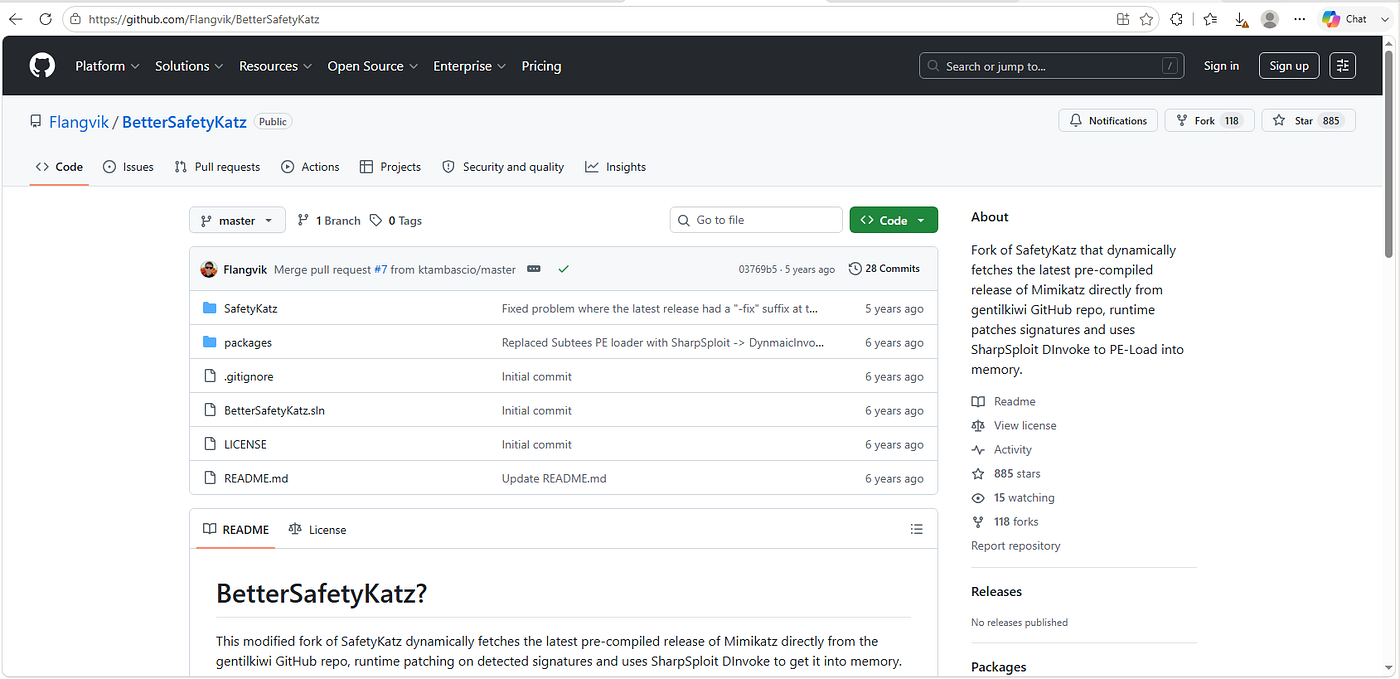
Task: Open the BetterSafetyKatz.sln file
Action: [274, 410]
